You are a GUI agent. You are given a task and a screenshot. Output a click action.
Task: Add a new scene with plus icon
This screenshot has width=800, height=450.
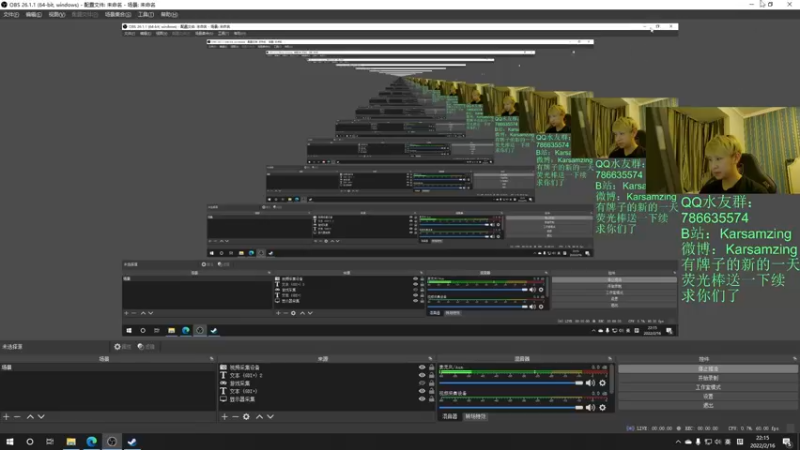[6, 417]
